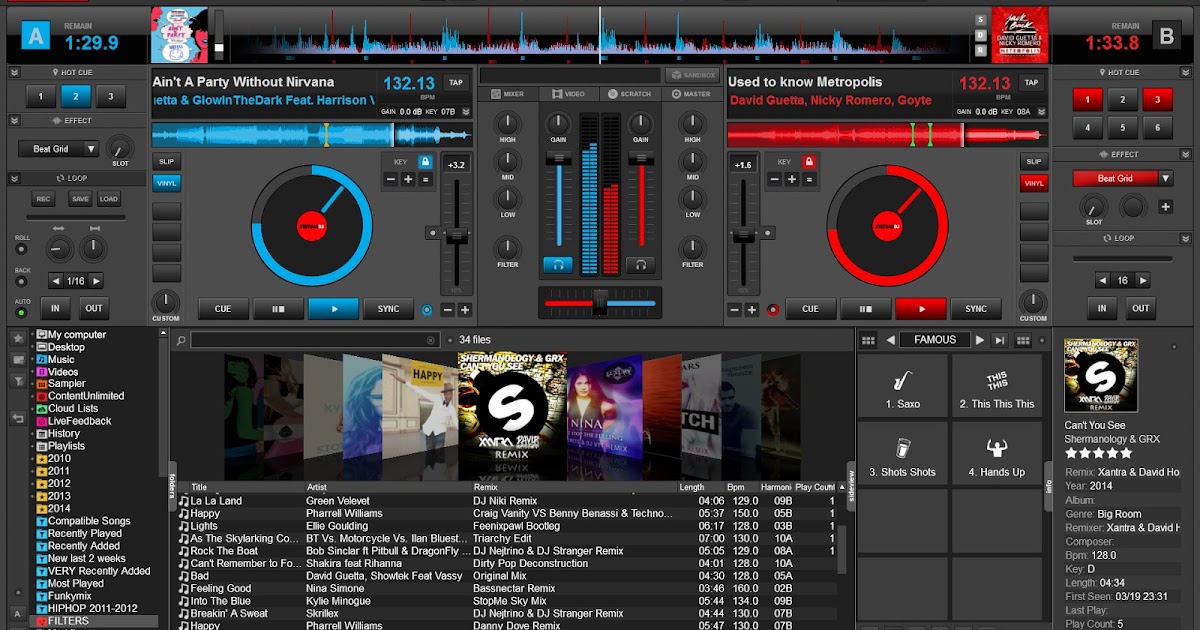Expand the 2010 folder in tree
This screenshot has width=1200, height=630.
point(33,459)
